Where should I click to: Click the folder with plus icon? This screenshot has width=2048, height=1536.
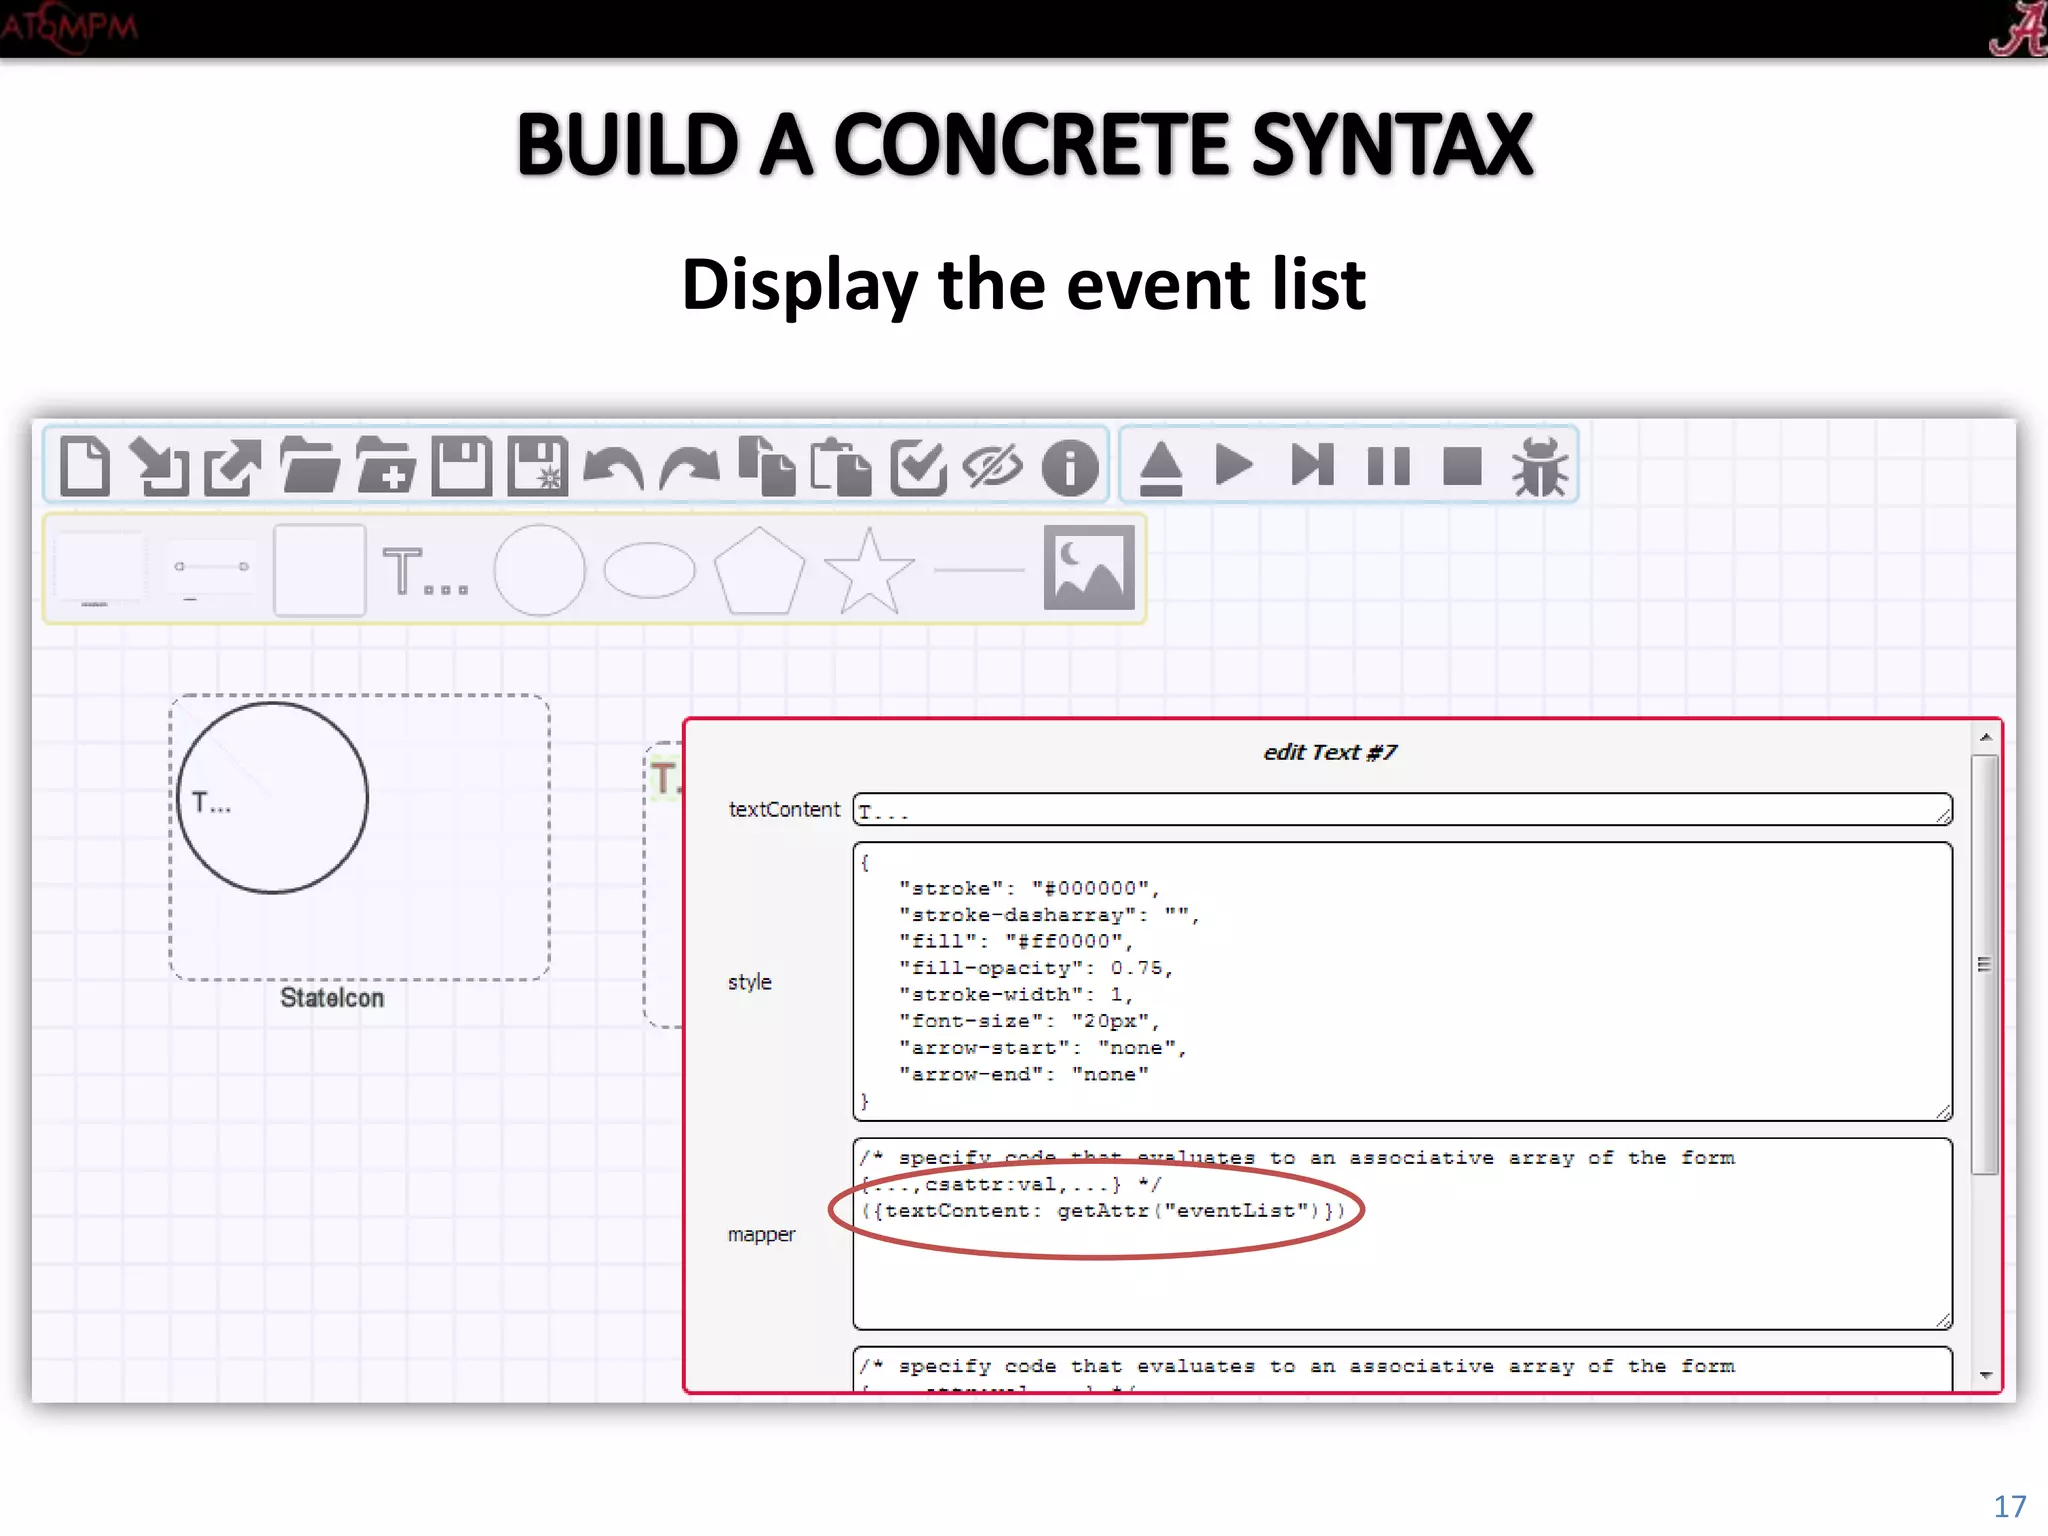click(x=385, y=466)
